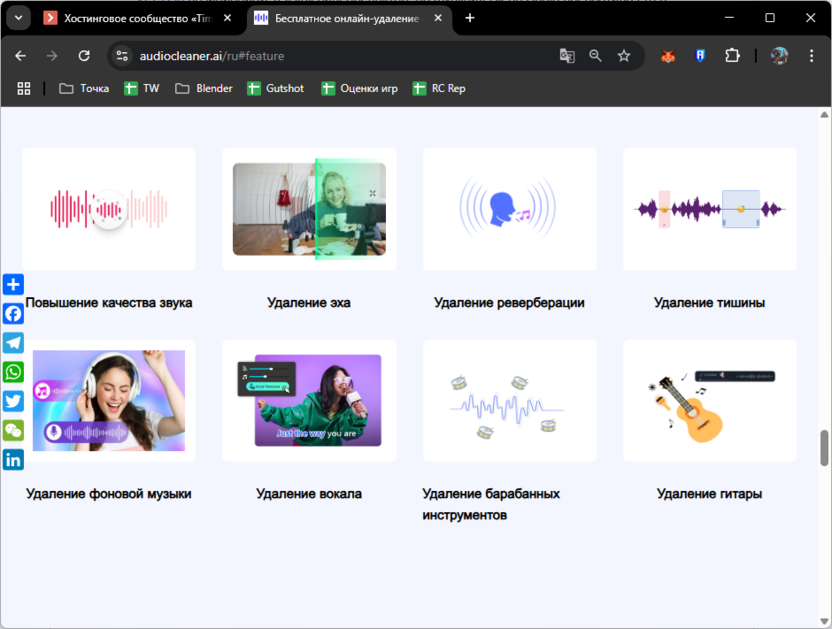Share via the WeChat icon
The width and height of the screenshot is (832, 629).
coord(13,431)
